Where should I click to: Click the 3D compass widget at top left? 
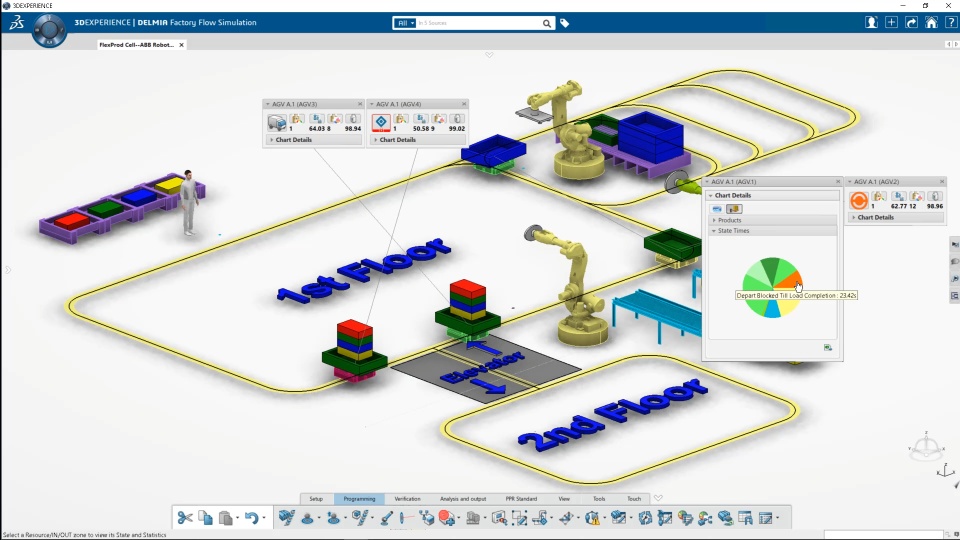point(50,29)
